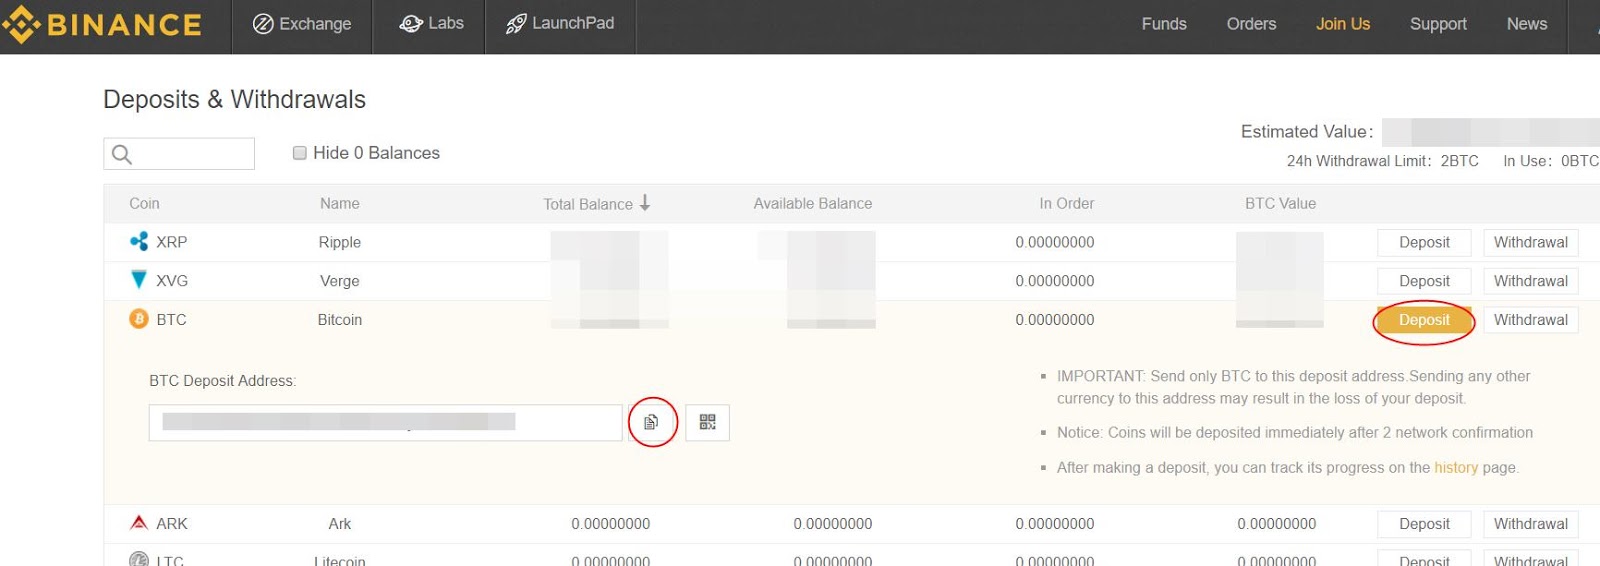This screenshot has height=566, width=1600.
Task: Click the BTC Deposit Address label
Action: pyautogui.click(x=222, y=381)
